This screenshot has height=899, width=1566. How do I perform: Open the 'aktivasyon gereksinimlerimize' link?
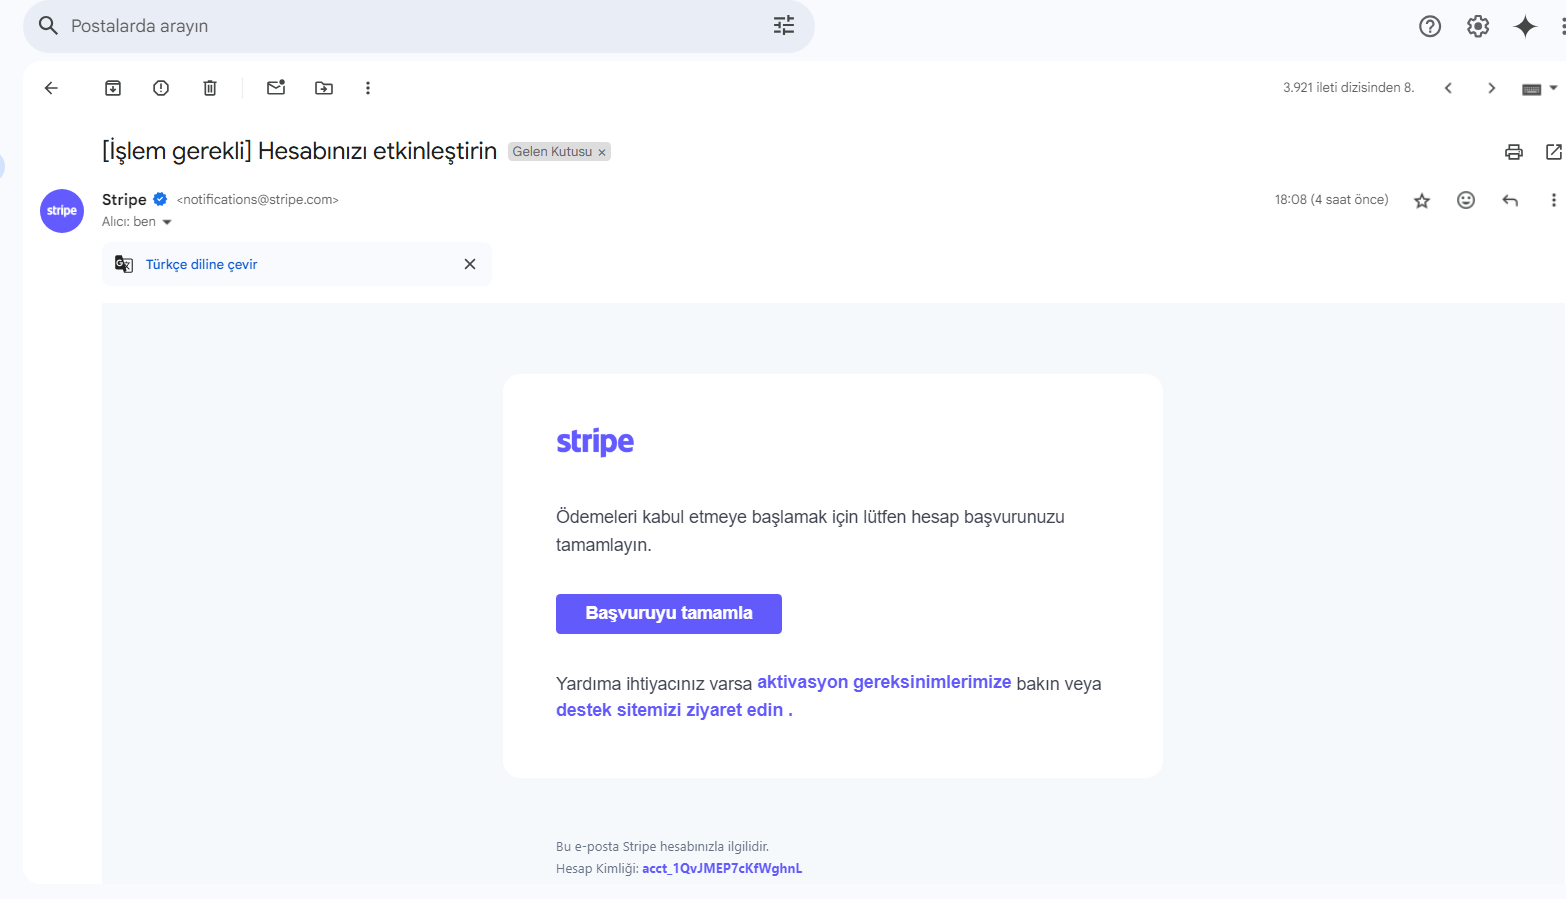[x=884, y=682]
